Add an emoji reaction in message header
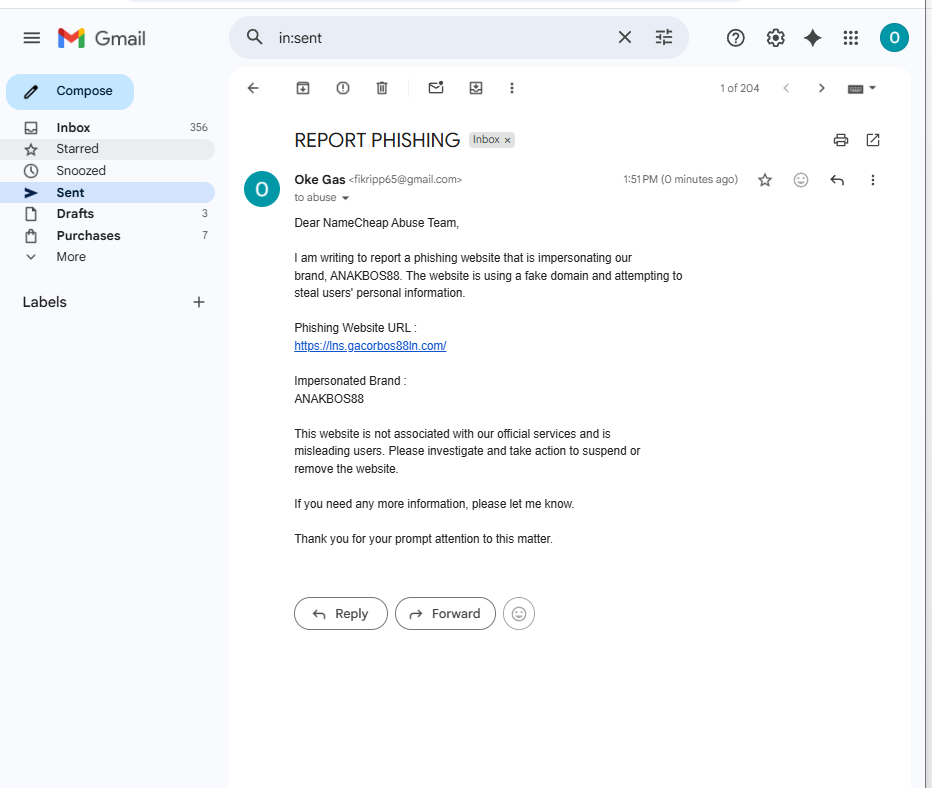932x788 pixels. 801,180
